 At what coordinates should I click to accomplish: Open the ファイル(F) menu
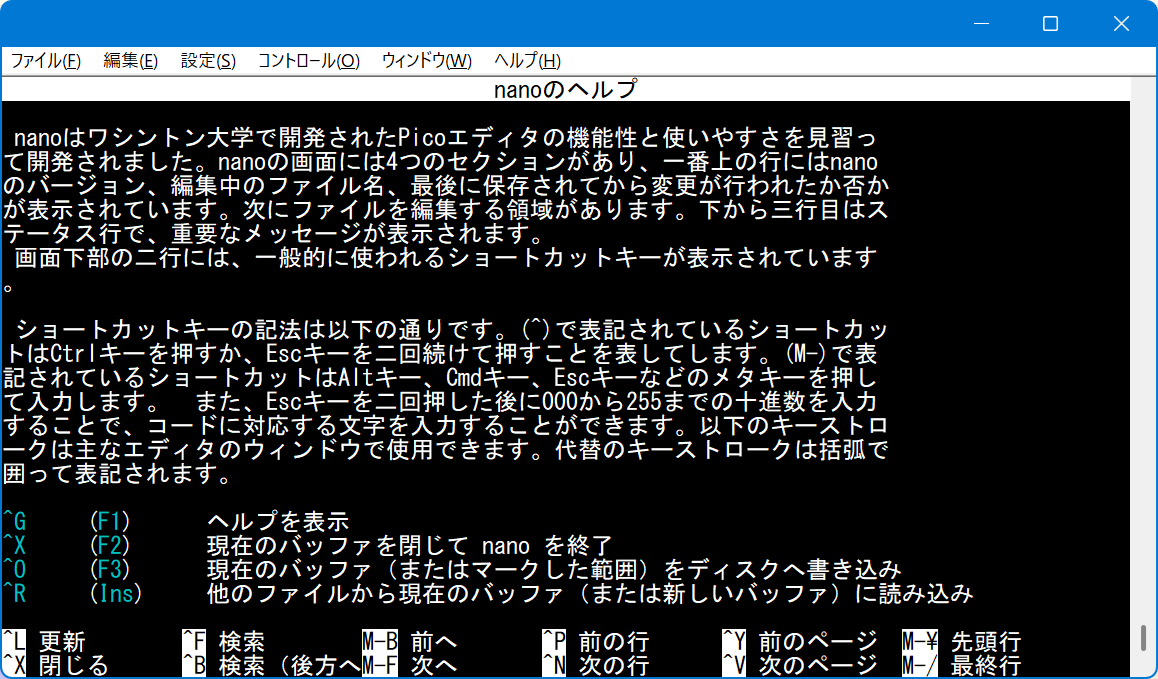(46, 61)
